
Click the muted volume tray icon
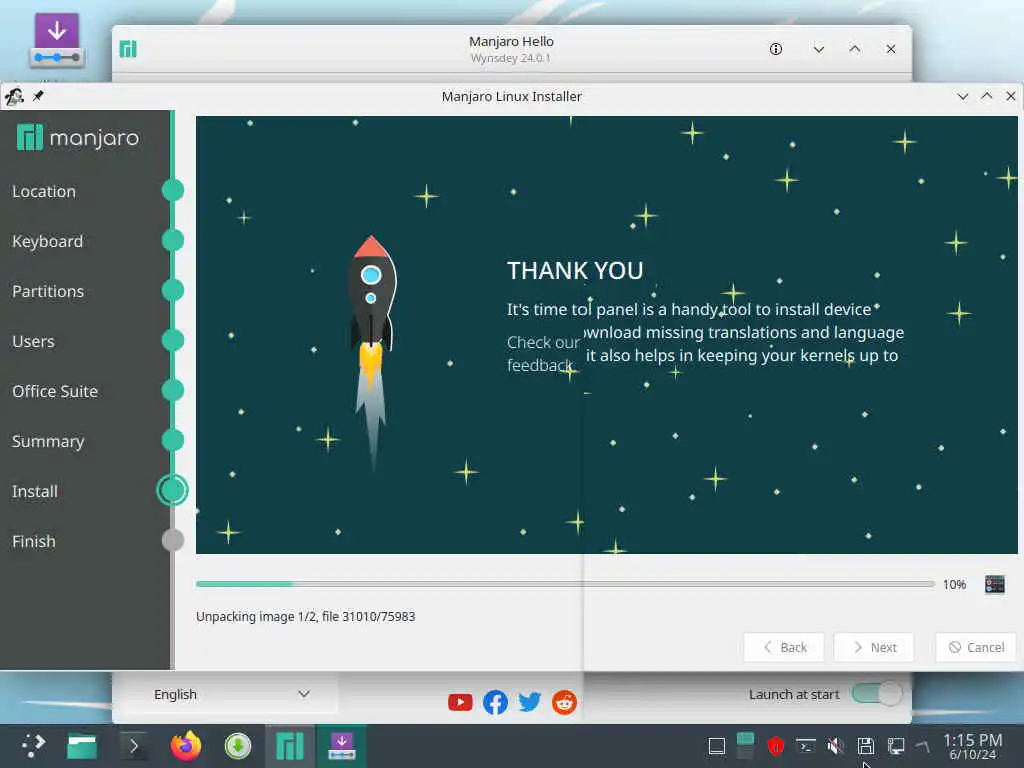pos(835,746)
